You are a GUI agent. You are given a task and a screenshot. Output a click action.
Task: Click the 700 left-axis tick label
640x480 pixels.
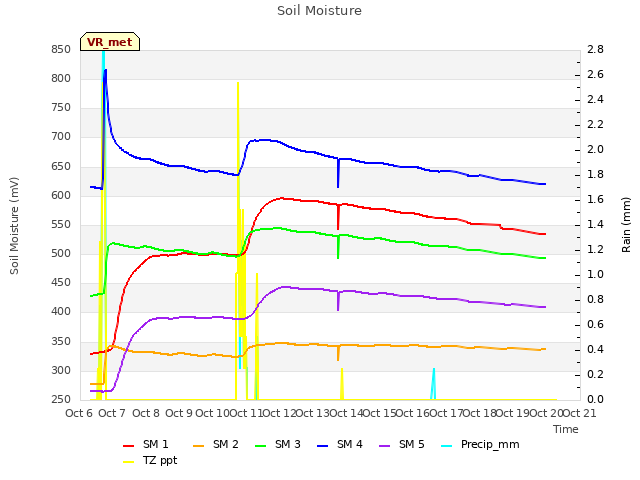(61, 137)
